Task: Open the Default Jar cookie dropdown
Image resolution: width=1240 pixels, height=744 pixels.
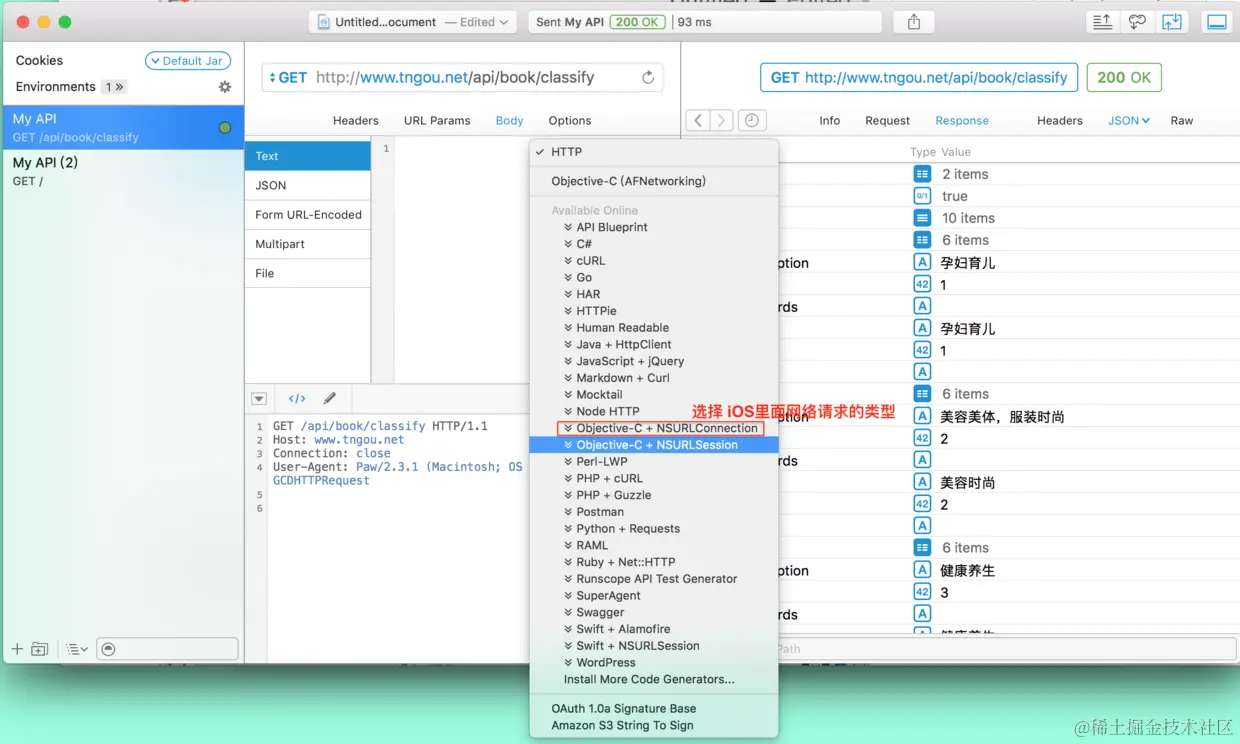Action: [188, 61]
